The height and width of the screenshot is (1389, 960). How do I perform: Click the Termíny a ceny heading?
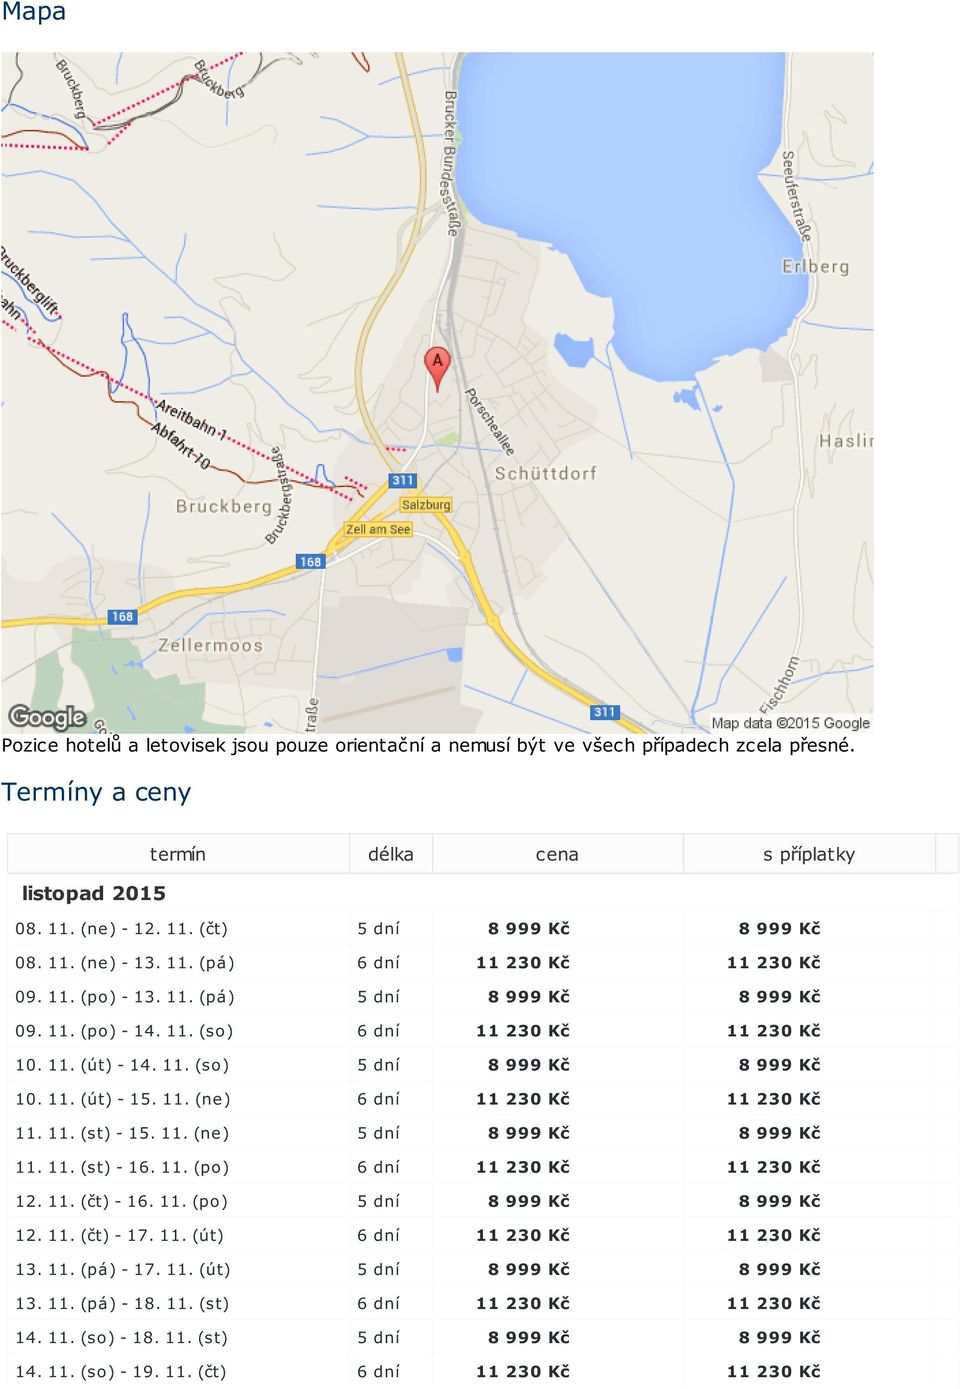(x=96, y=792)
